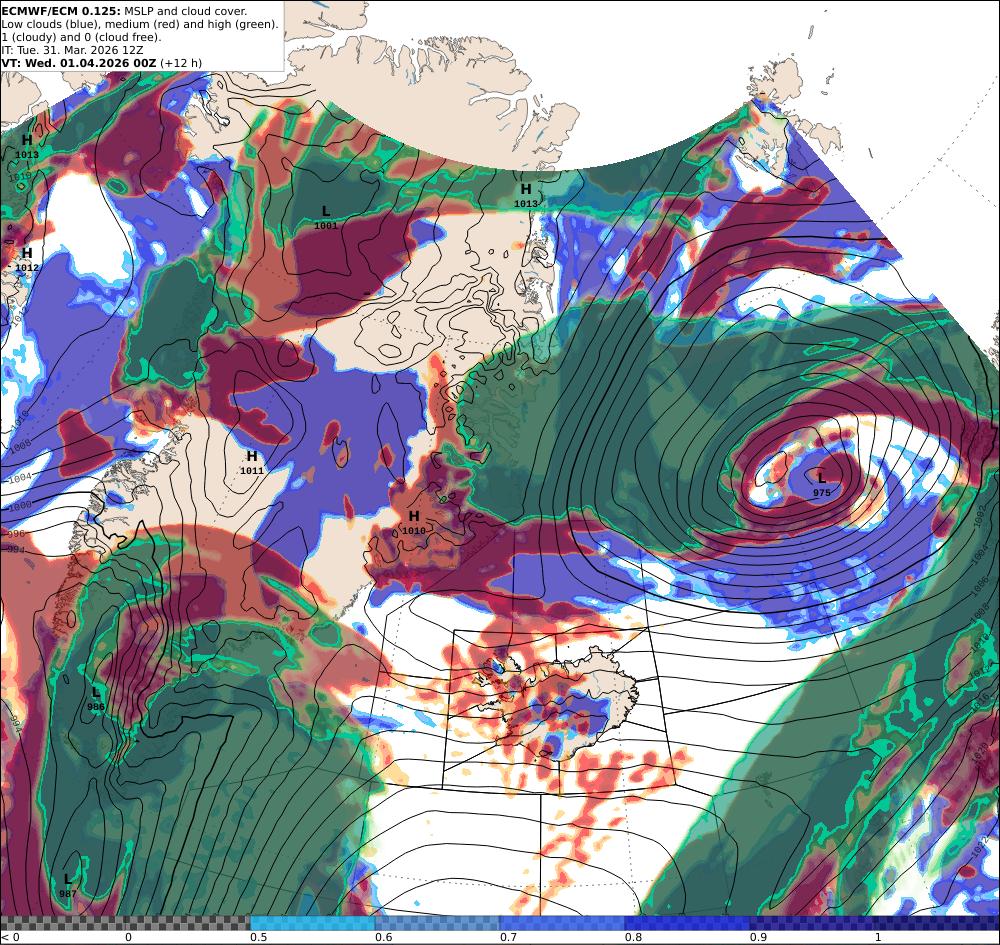Select the 'IT: Tue. 31. Mar. 2026 12Z' initialization time

coord(72,50)
